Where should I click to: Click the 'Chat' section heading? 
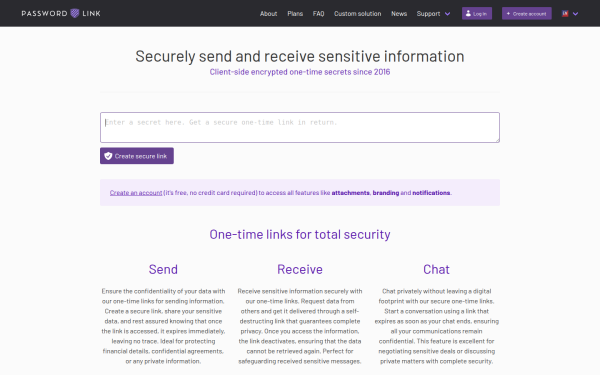coord(436,269)
